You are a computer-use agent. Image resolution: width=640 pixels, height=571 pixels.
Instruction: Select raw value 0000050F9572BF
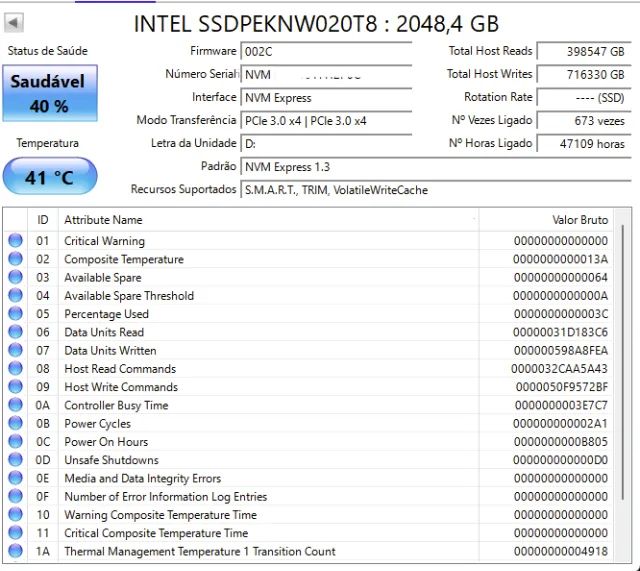[x=562, y=387]
